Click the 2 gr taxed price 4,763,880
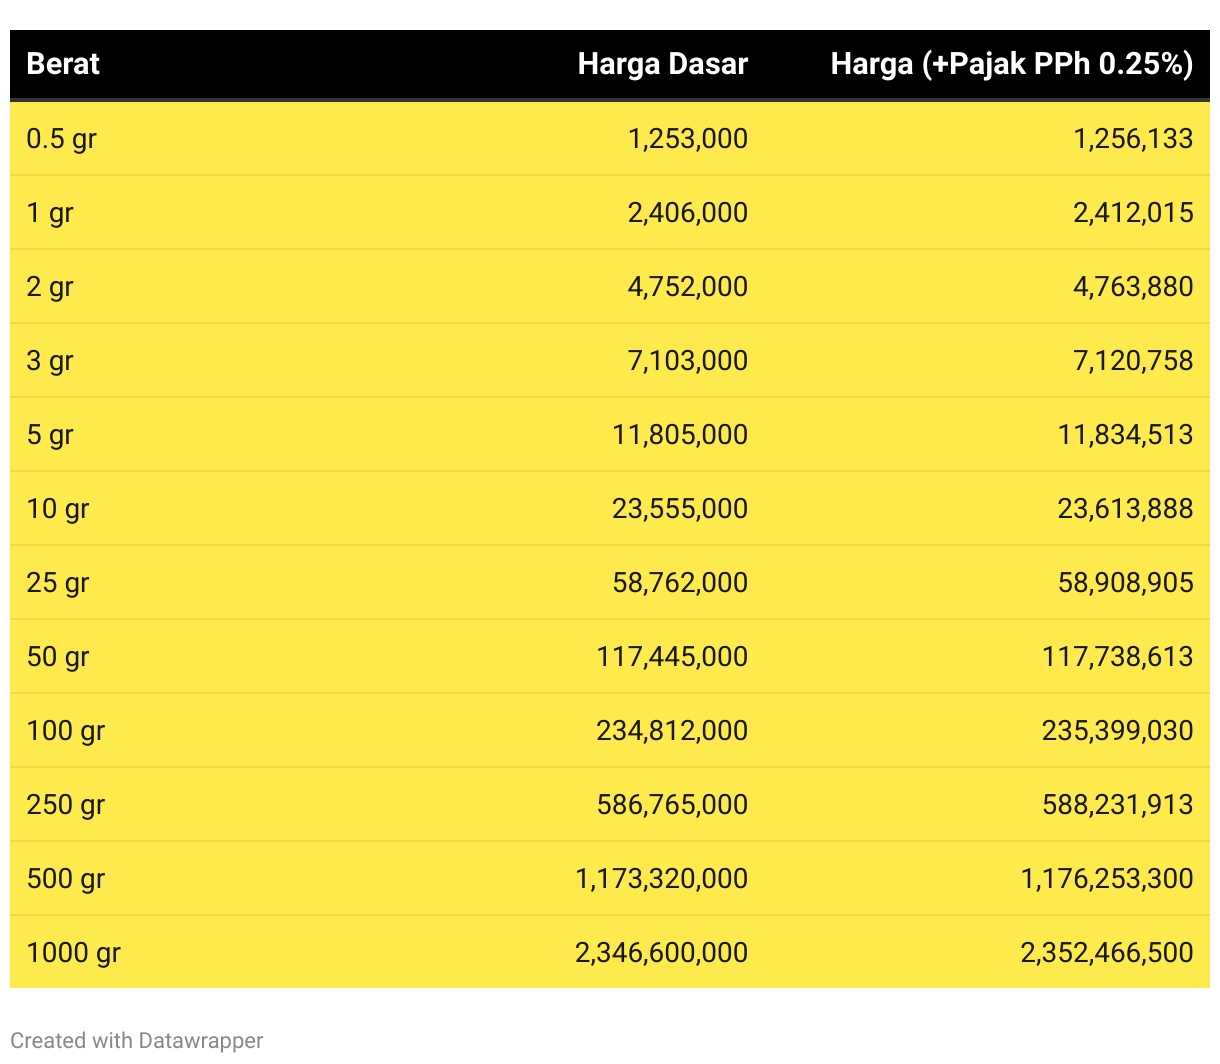The height and width of the screenshot is (1064, 1220). click(x=1133, y=286)
